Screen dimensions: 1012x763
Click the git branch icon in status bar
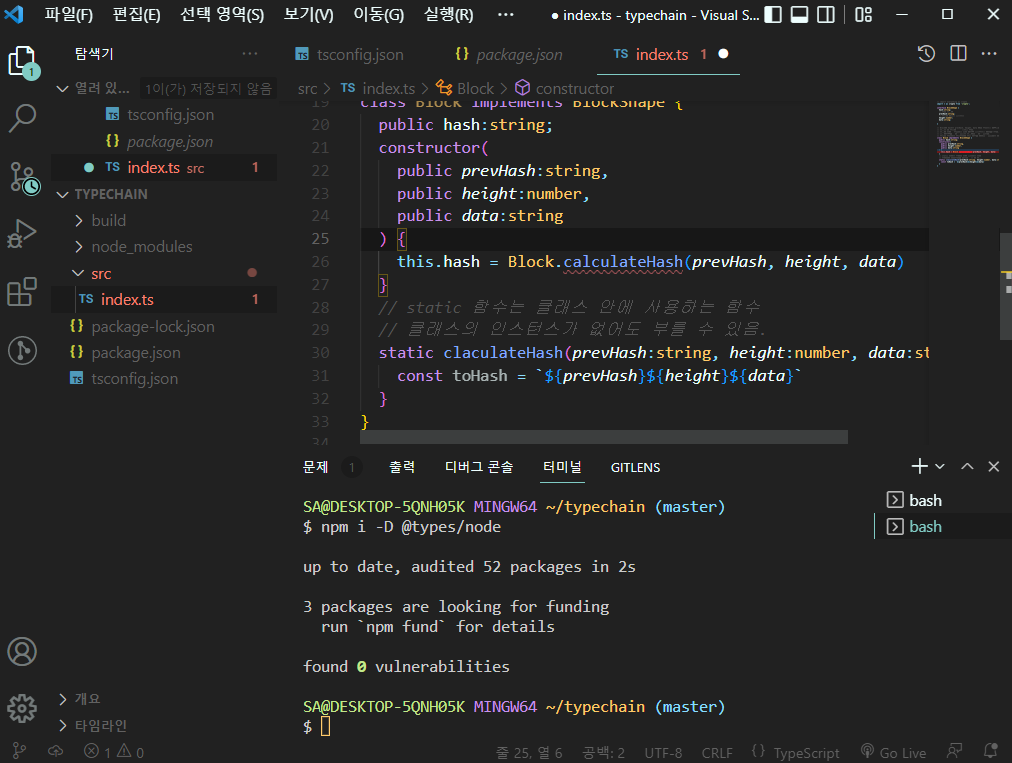point(19,751)
